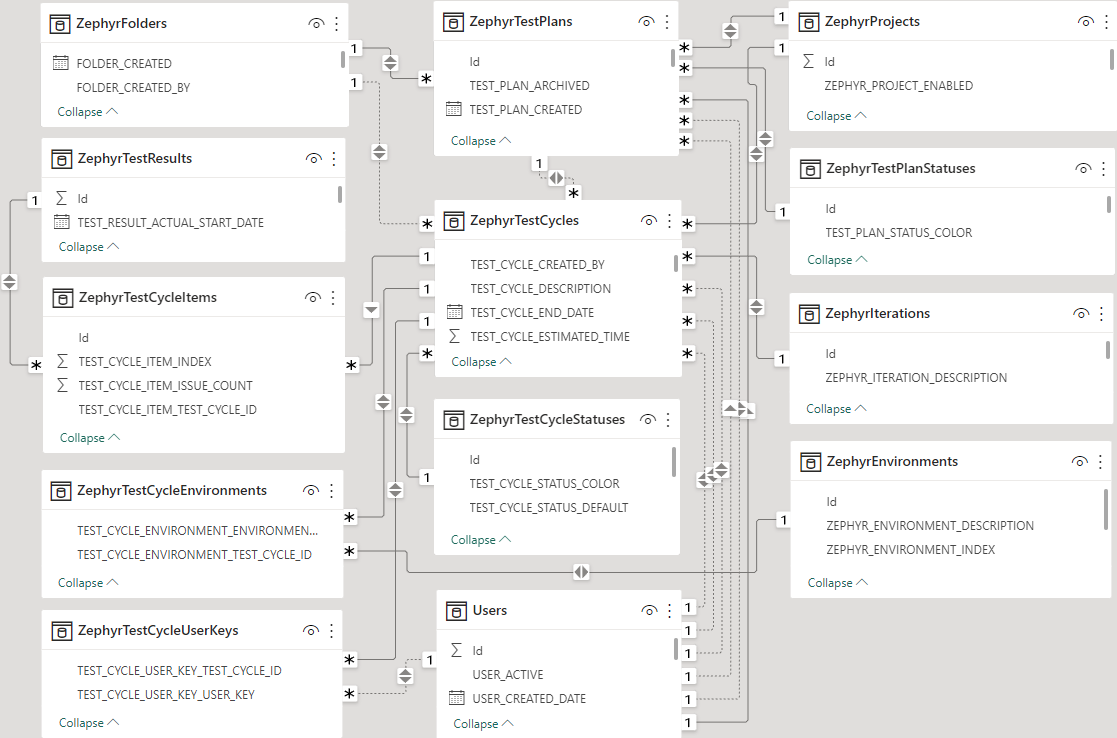Toggle visibility of ZephyrTestCycleStatuses table

pyautogui.click(x=647, y=420)
